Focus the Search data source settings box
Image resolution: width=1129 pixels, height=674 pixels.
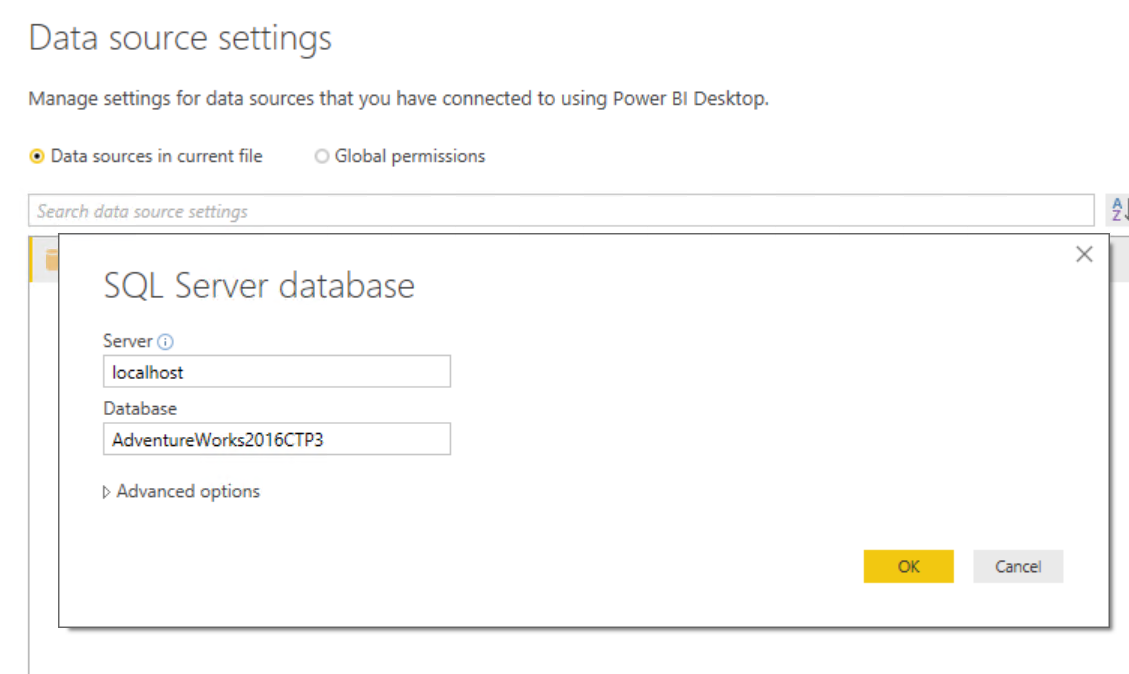(x=560, y=211)
